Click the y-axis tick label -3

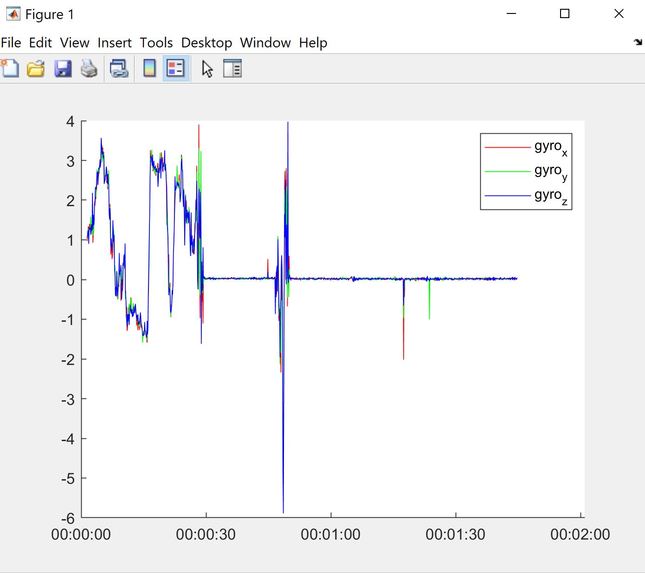68,399
